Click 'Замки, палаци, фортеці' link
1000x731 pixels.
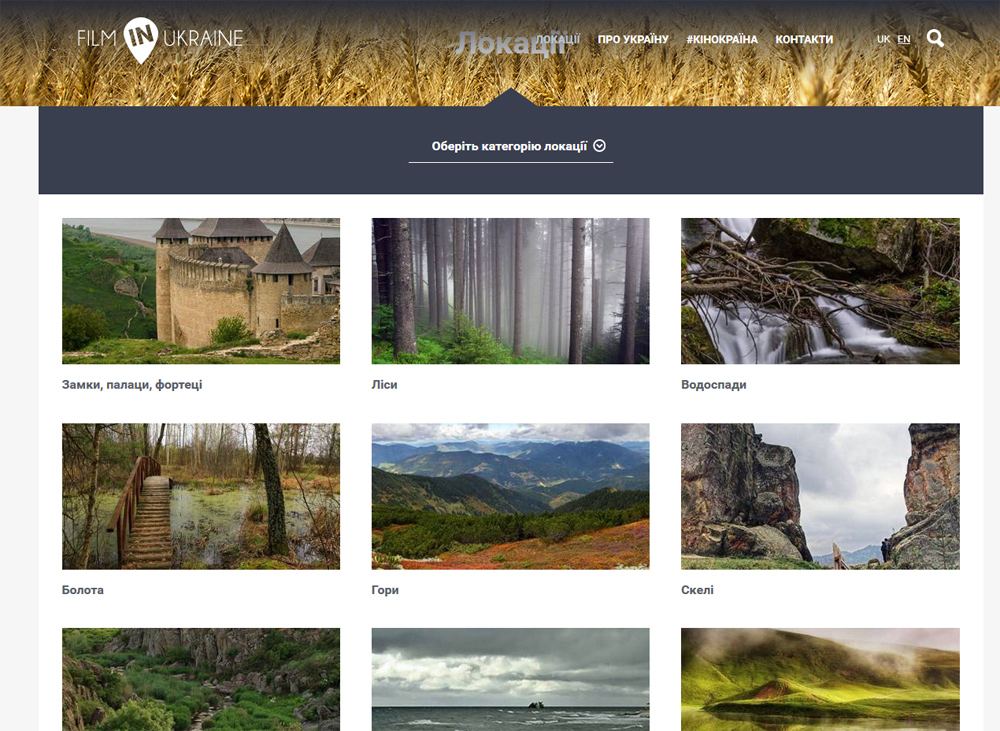[x=132, y=385]
